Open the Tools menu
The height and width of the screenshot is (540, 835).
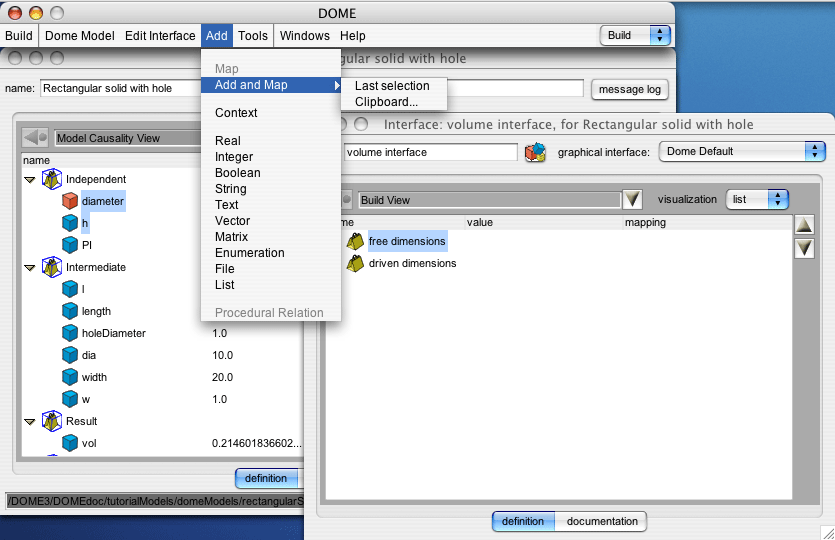click(x=252, y=36)
